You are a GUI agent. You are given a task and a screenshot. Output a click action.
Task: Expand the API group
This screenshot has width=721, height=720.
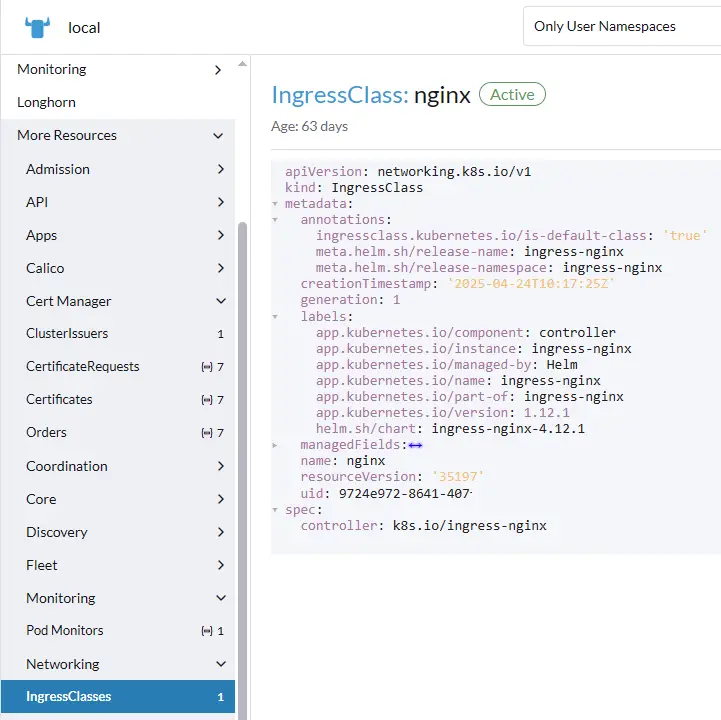coord(221,202)
